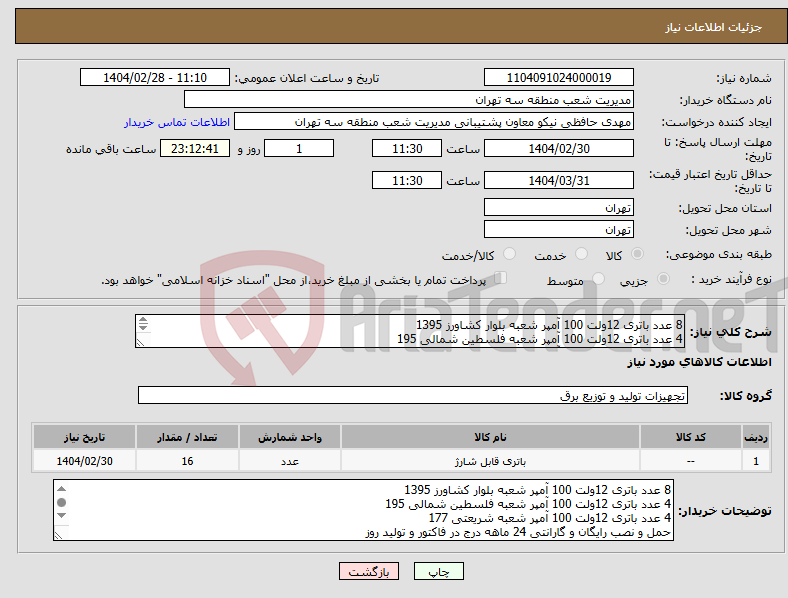Viewport: 788px width, 598px height.
Task: Click the اطلاعات کالاهای مورد نیاز section heading
Action: [699, 362]
